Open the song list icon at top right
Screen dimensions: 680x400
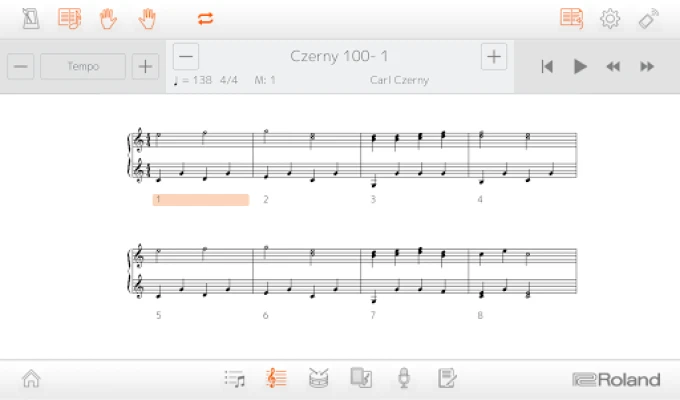[571, 18]
